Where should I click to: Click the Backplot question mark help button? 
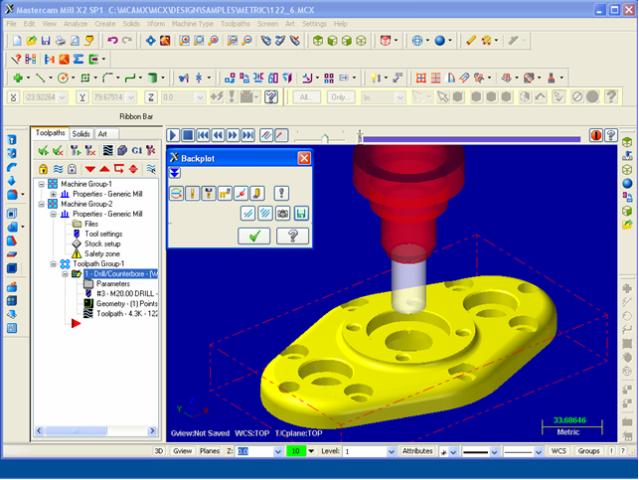pyautogui.click(x=292, y=236)
